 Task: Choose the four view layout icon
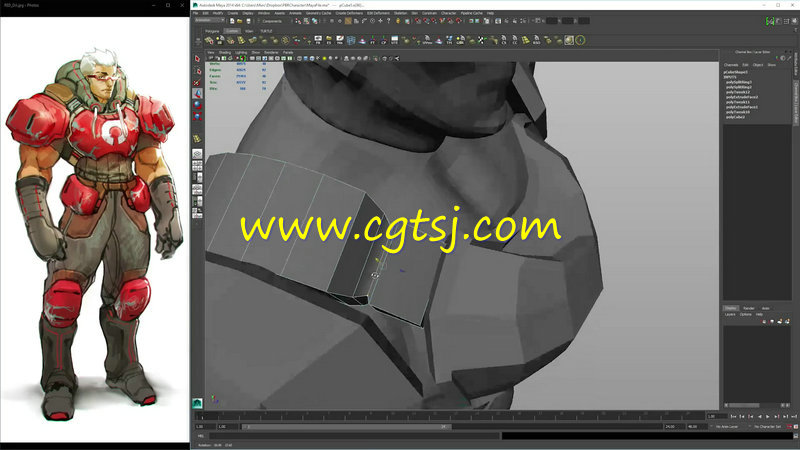pos(197,166)
